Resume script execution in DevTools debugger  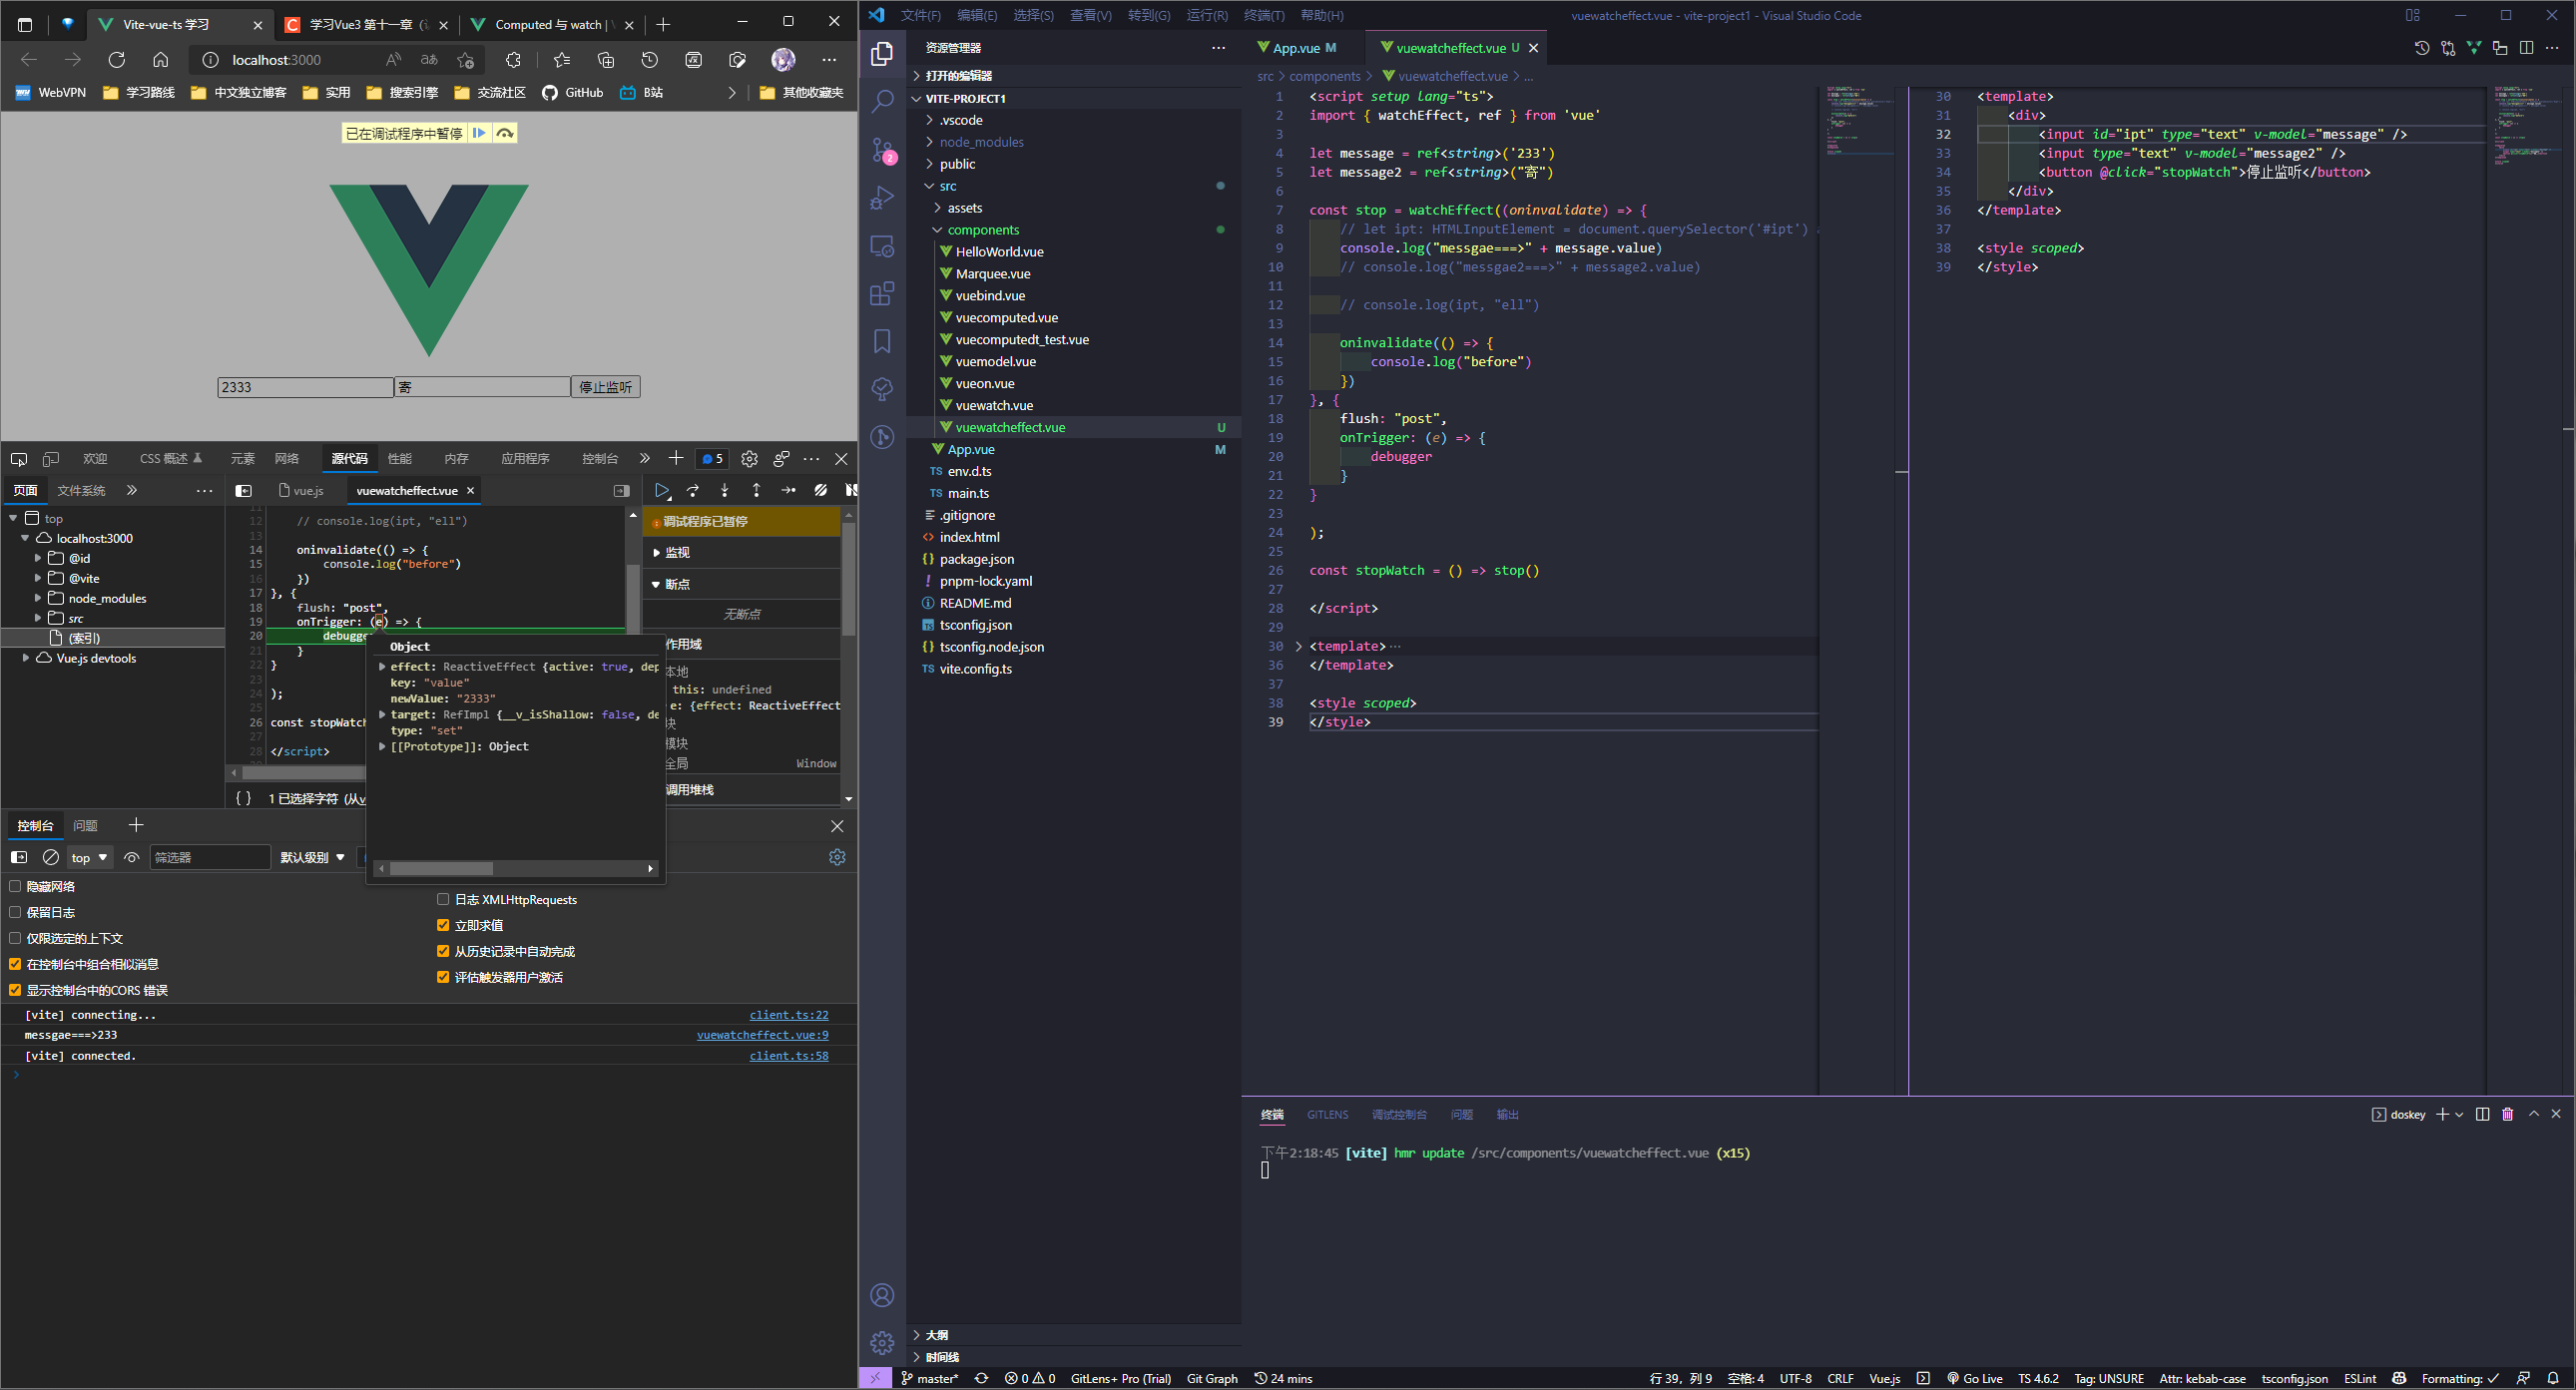coord(661,490)
